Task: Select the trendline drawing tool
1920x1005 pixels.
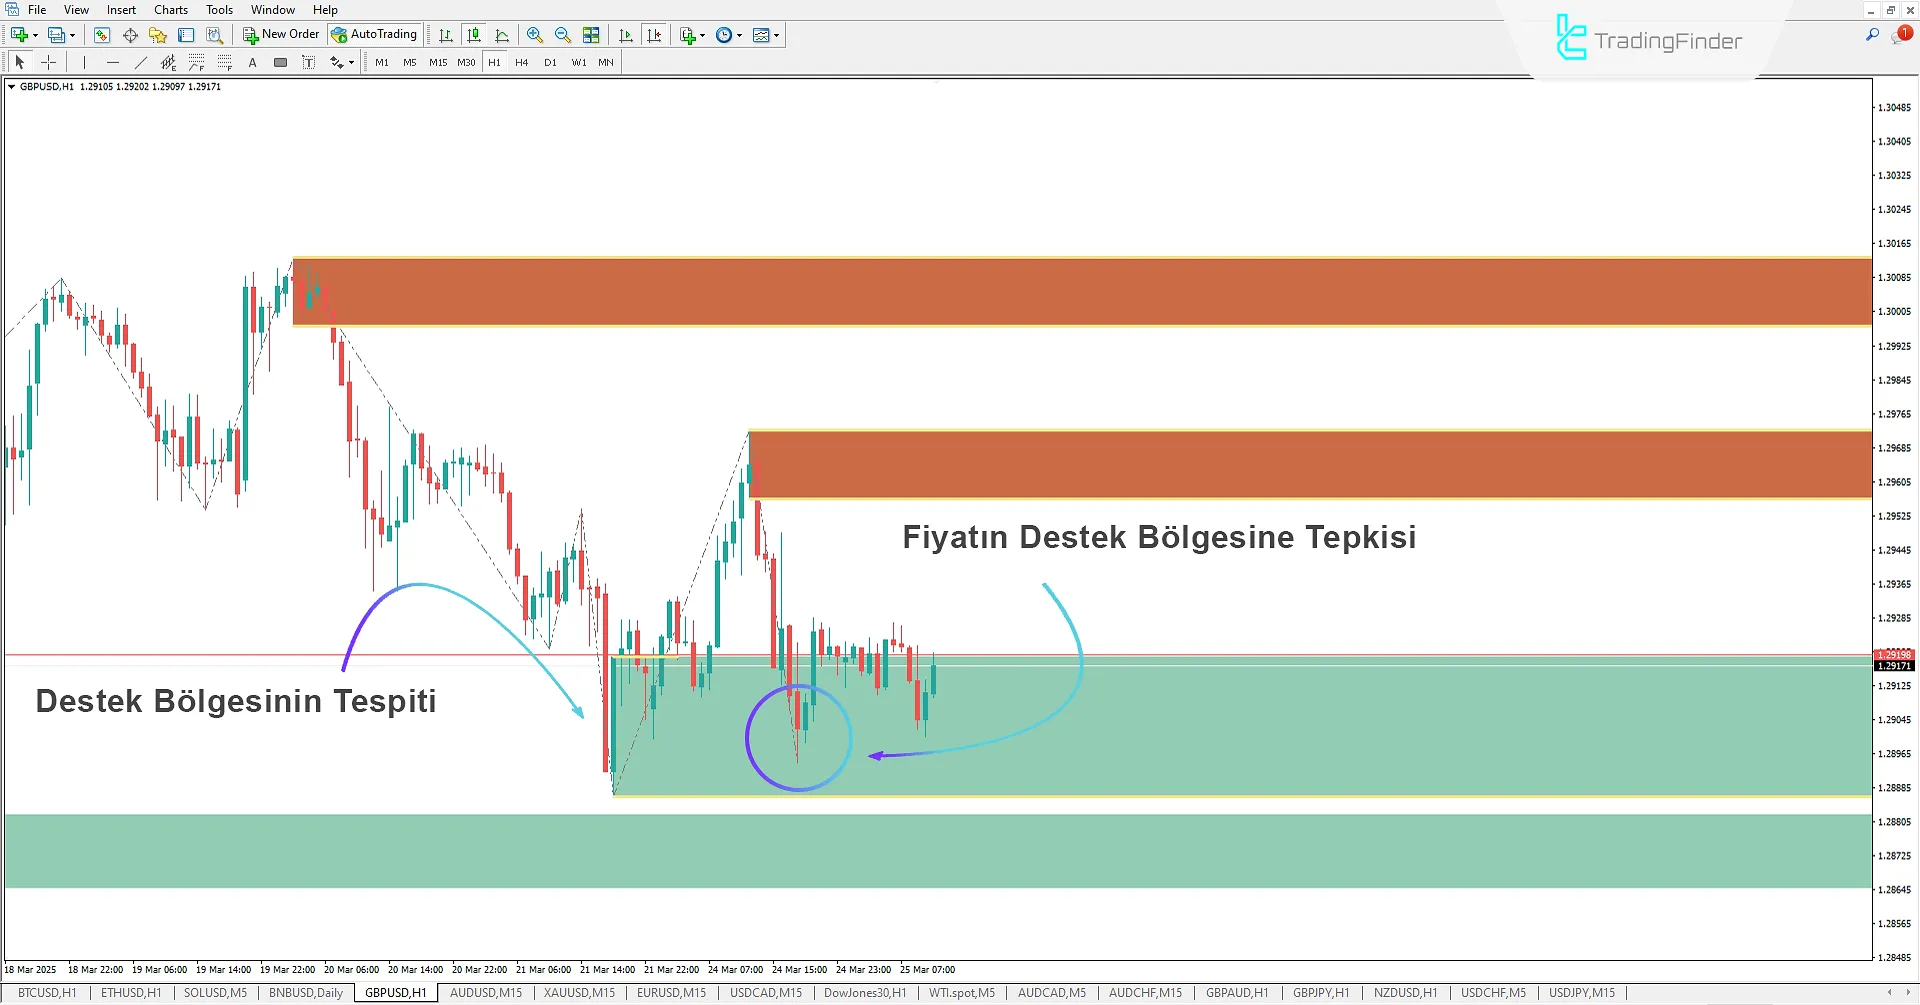Action: pyautogui.click(x=141, y=62)
